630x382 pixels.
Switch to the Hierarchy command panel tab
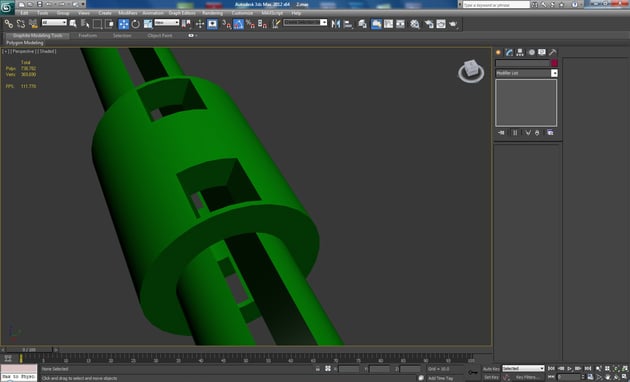(x=520, y=52)
